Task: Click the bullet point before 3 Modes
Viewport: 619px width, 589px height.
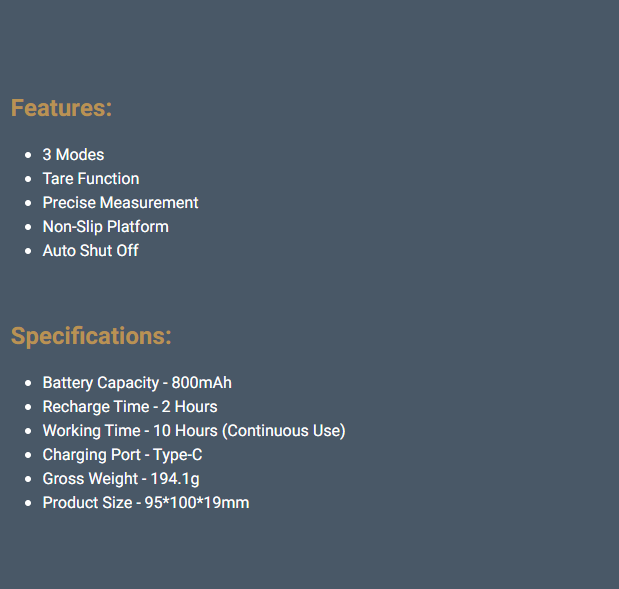Action: point(27,156)
